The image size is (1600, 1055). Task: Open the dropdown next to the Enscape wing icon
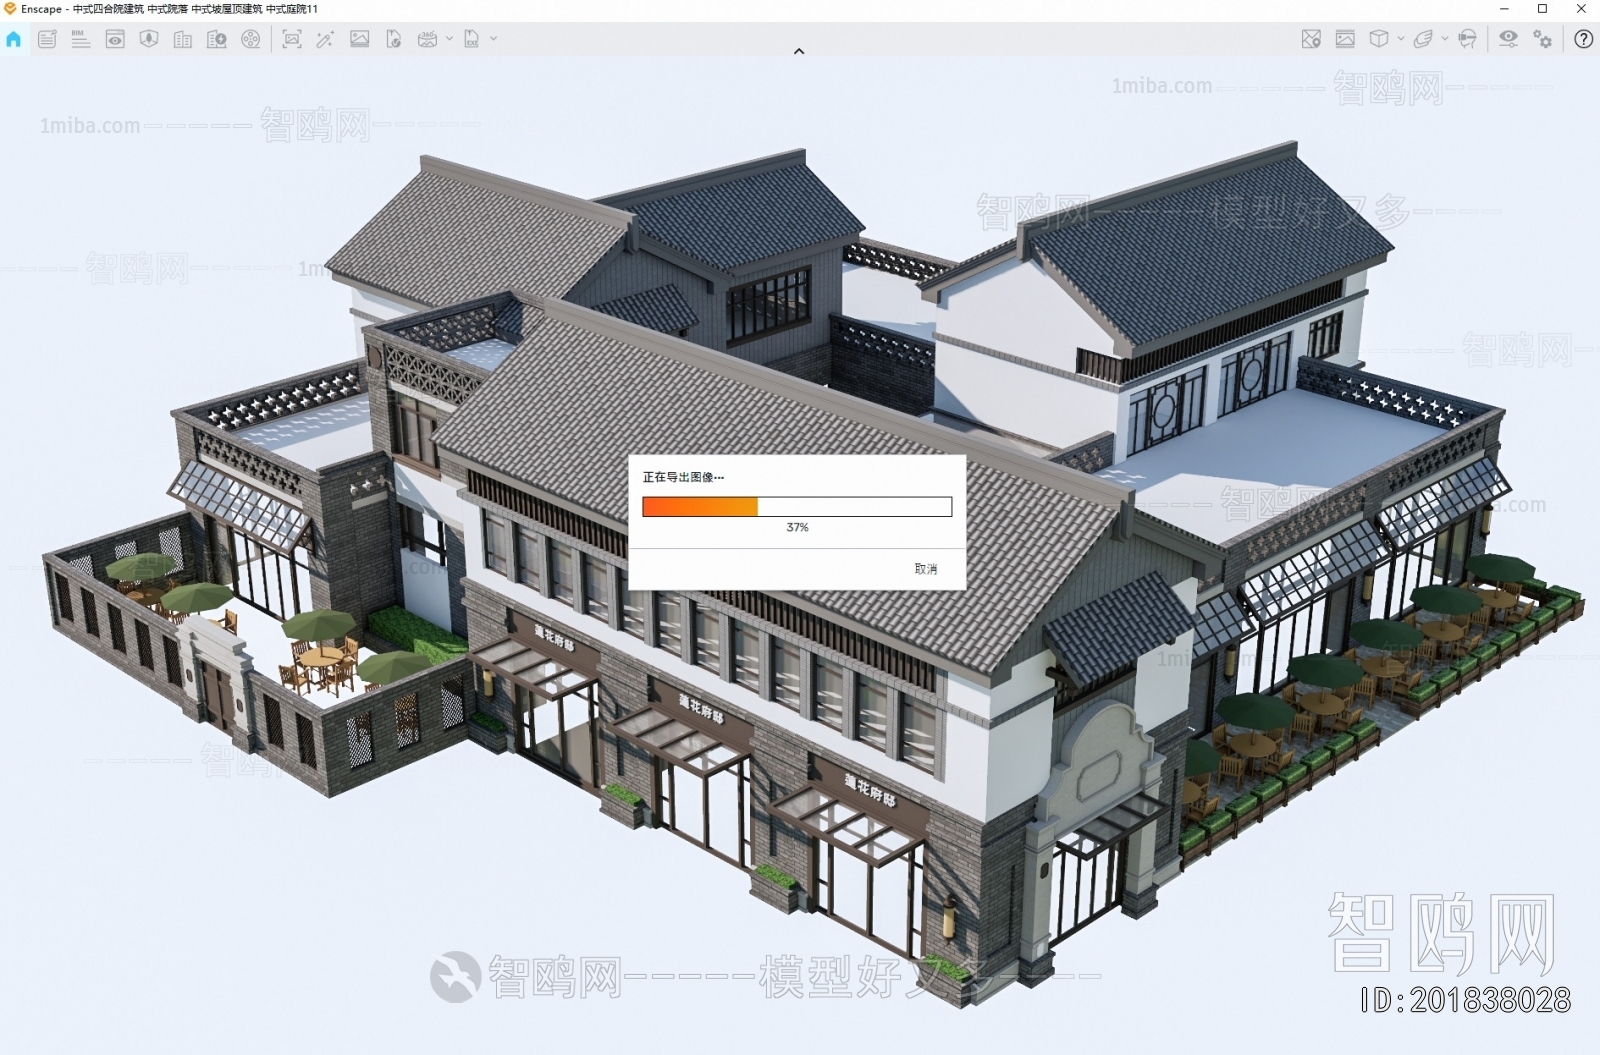[x=1444, y=40]
